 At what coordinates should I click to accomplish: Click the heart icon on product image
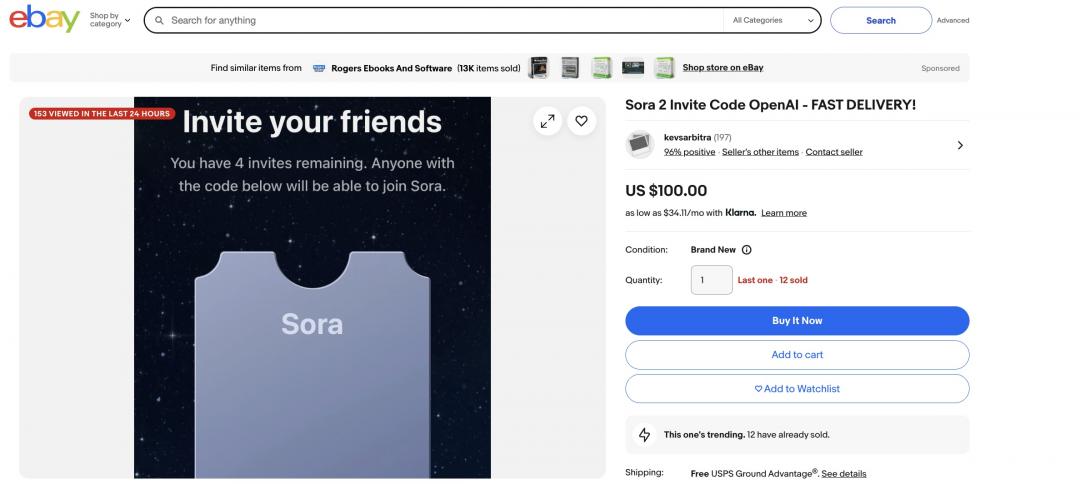pos(581,121)
